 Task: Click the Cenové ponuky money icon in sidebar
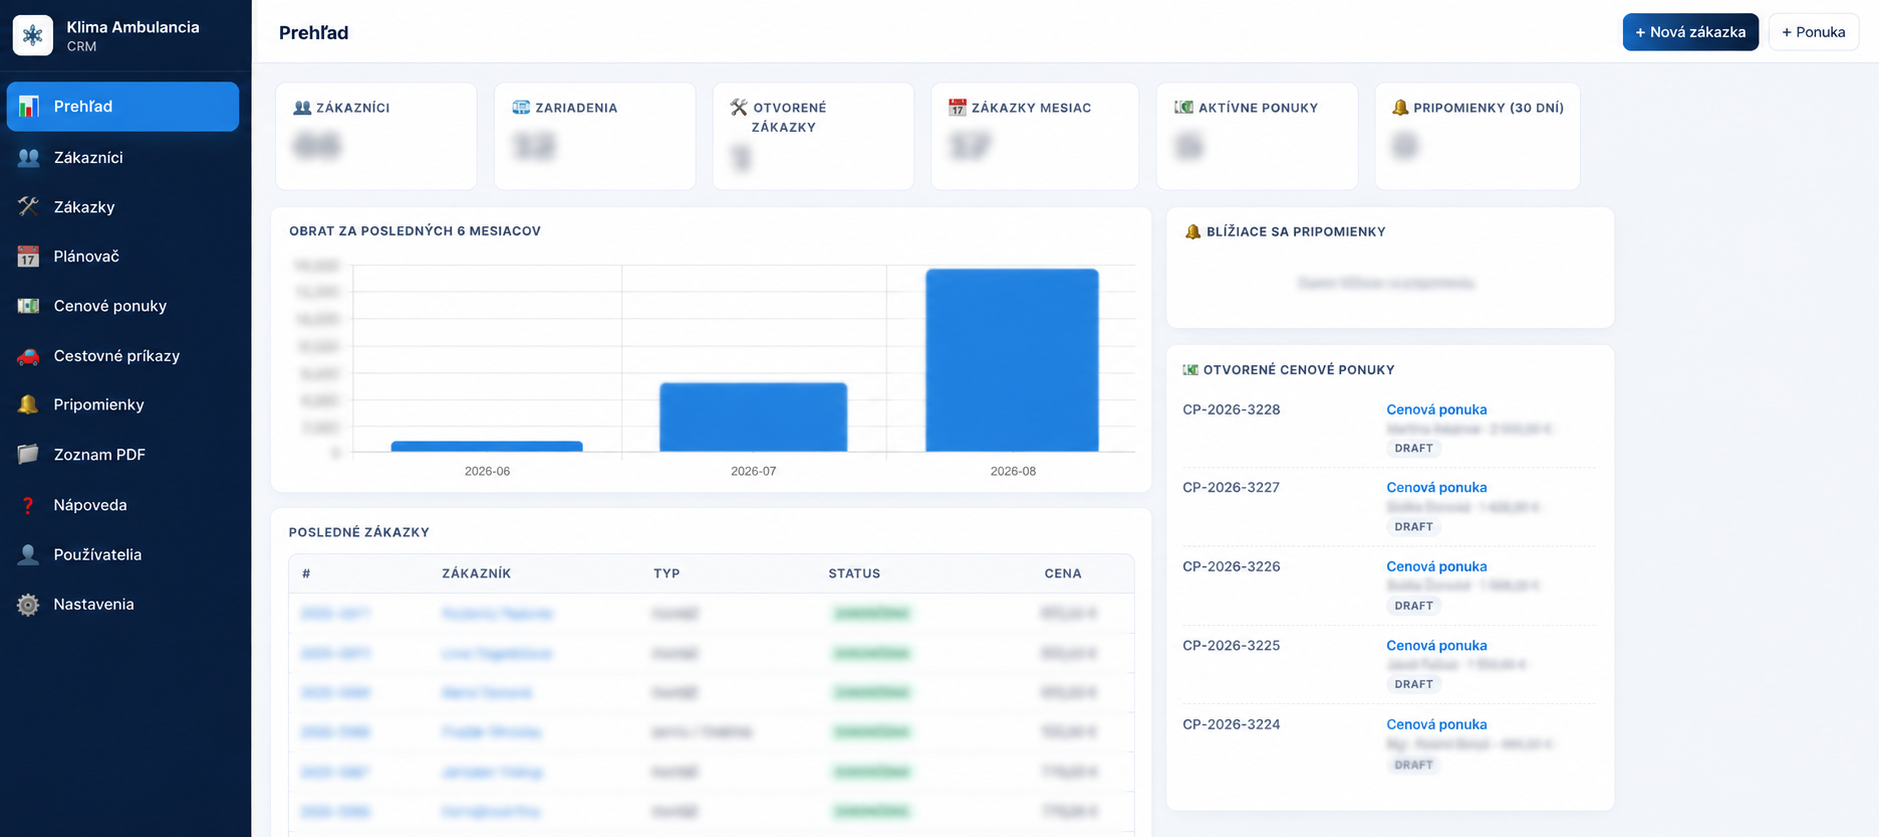click(28, 306)
